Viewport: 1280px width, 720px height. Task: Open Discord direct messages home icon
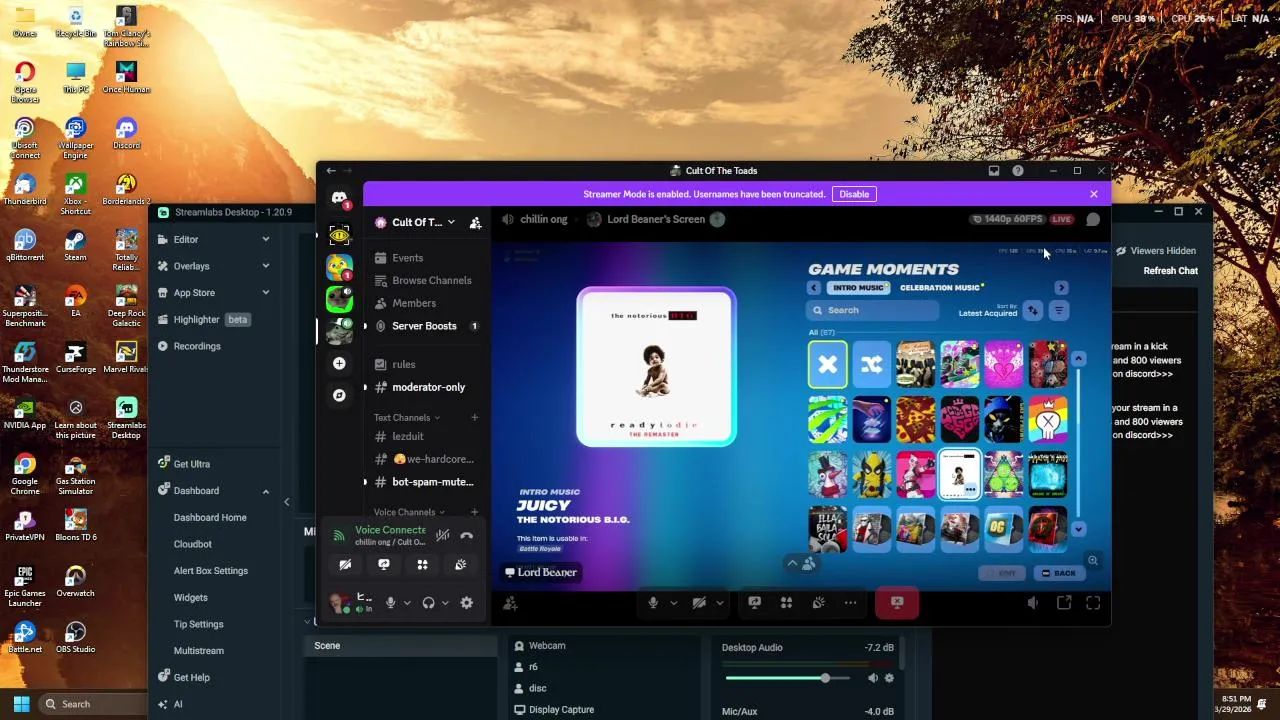[339, 198]
